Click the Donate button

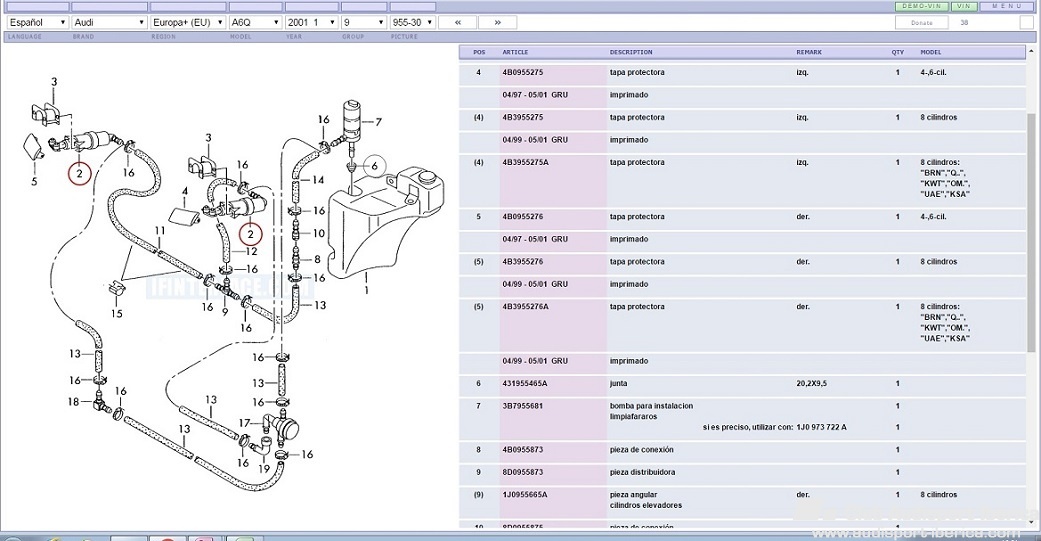click(921, 22)
